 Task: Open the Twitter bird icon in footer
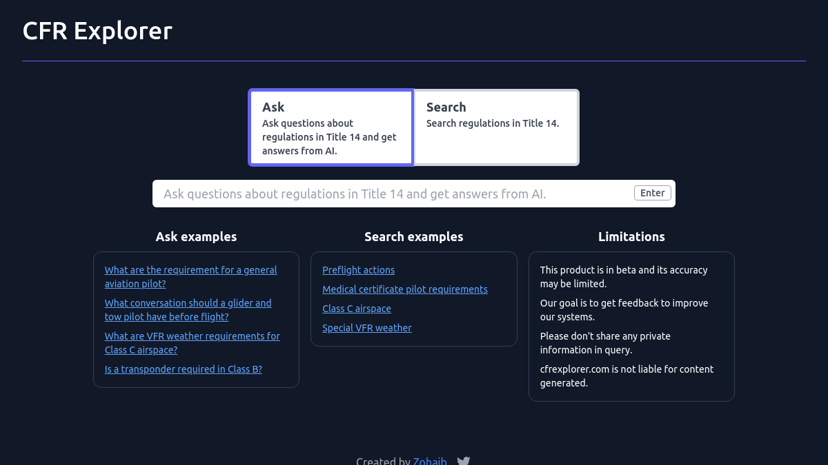click(x=463, y=461)
